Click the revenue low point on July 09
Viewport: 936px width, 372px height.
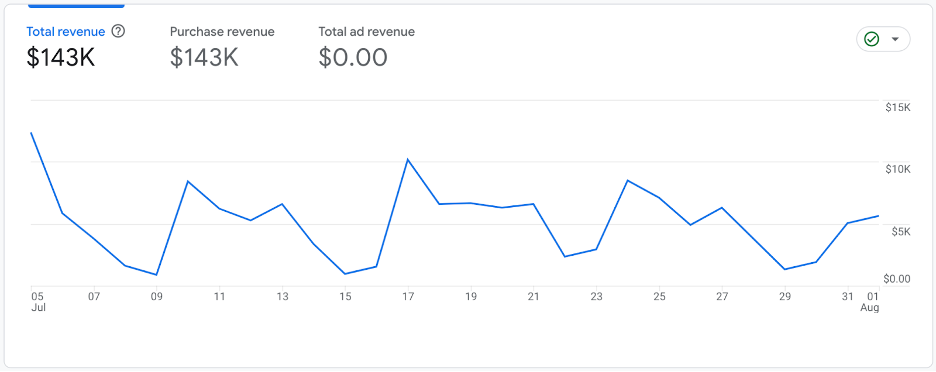click(x=156, y=275)
